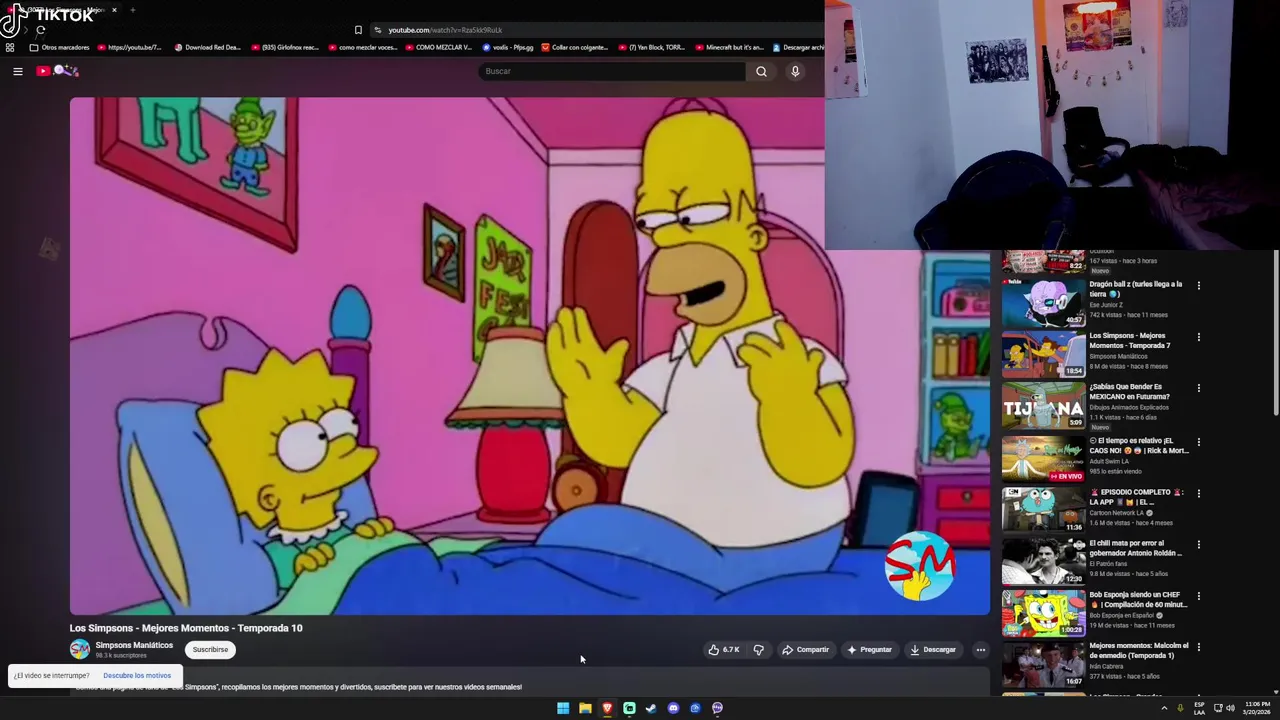
Task: Open the Bender Es MEXICANO video thumbnail
Action: click(x=1043, y=405)
